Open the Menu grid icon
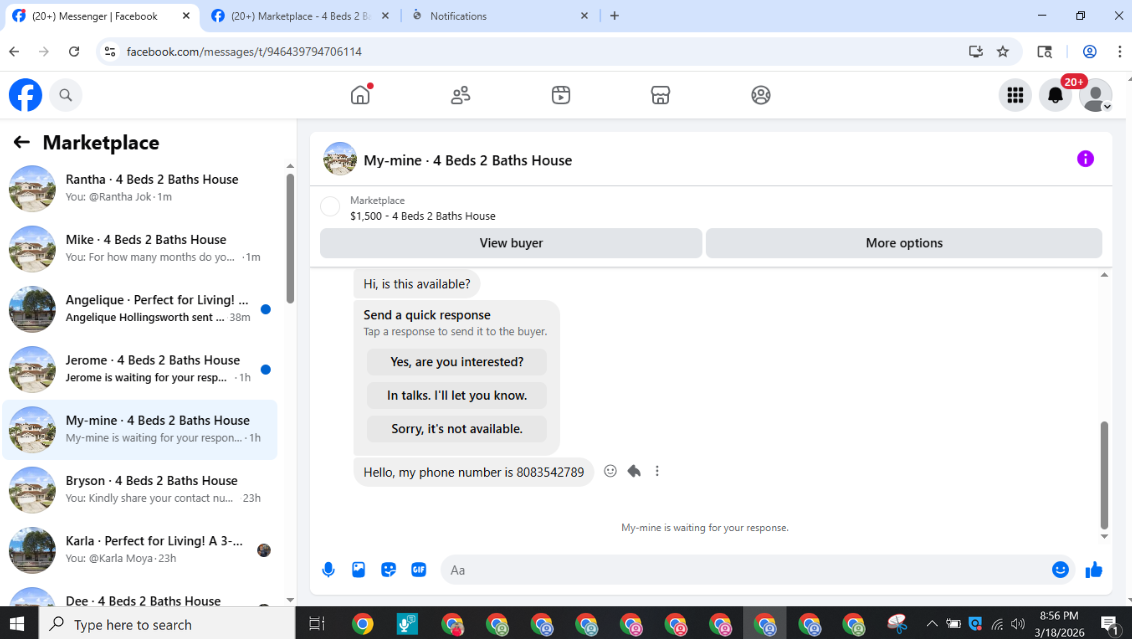 tap(1015, 95)
